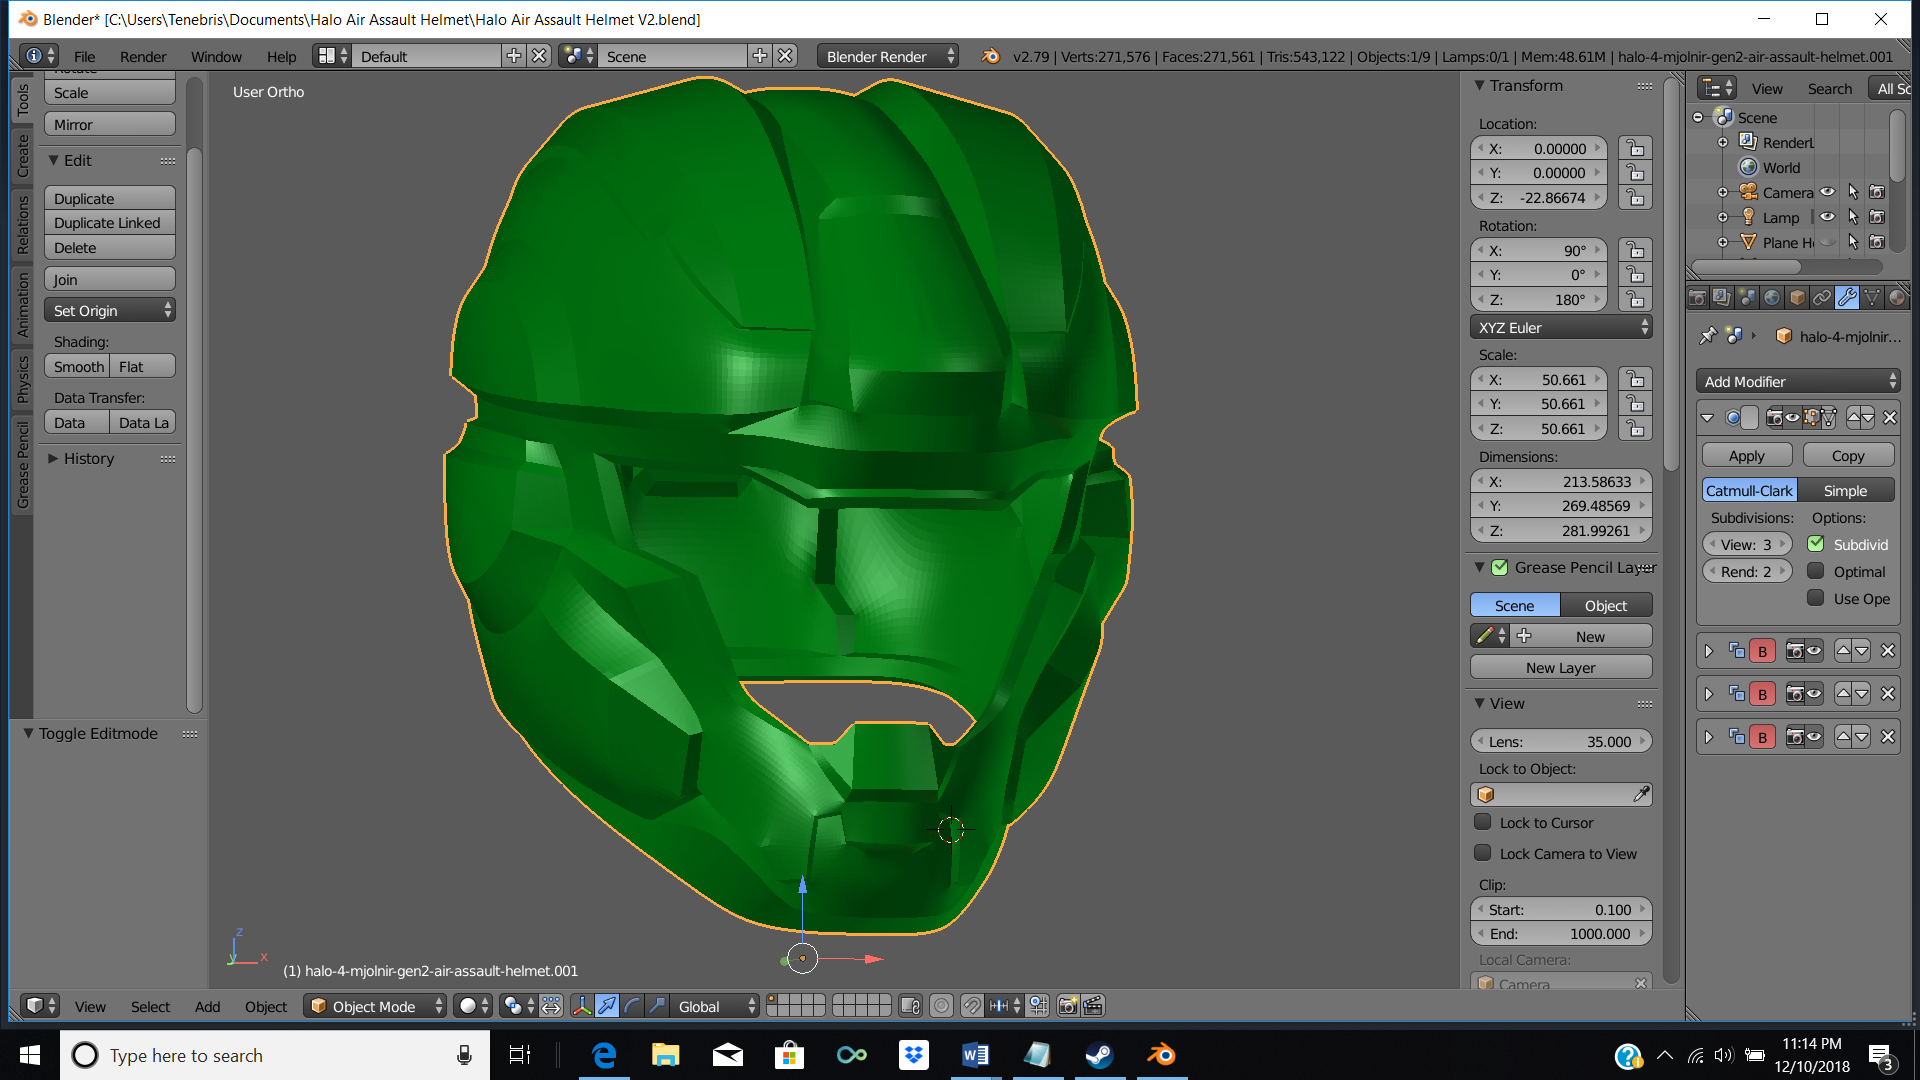
Task: Click the Lens 35.000 value slider
Action: 1561,741
